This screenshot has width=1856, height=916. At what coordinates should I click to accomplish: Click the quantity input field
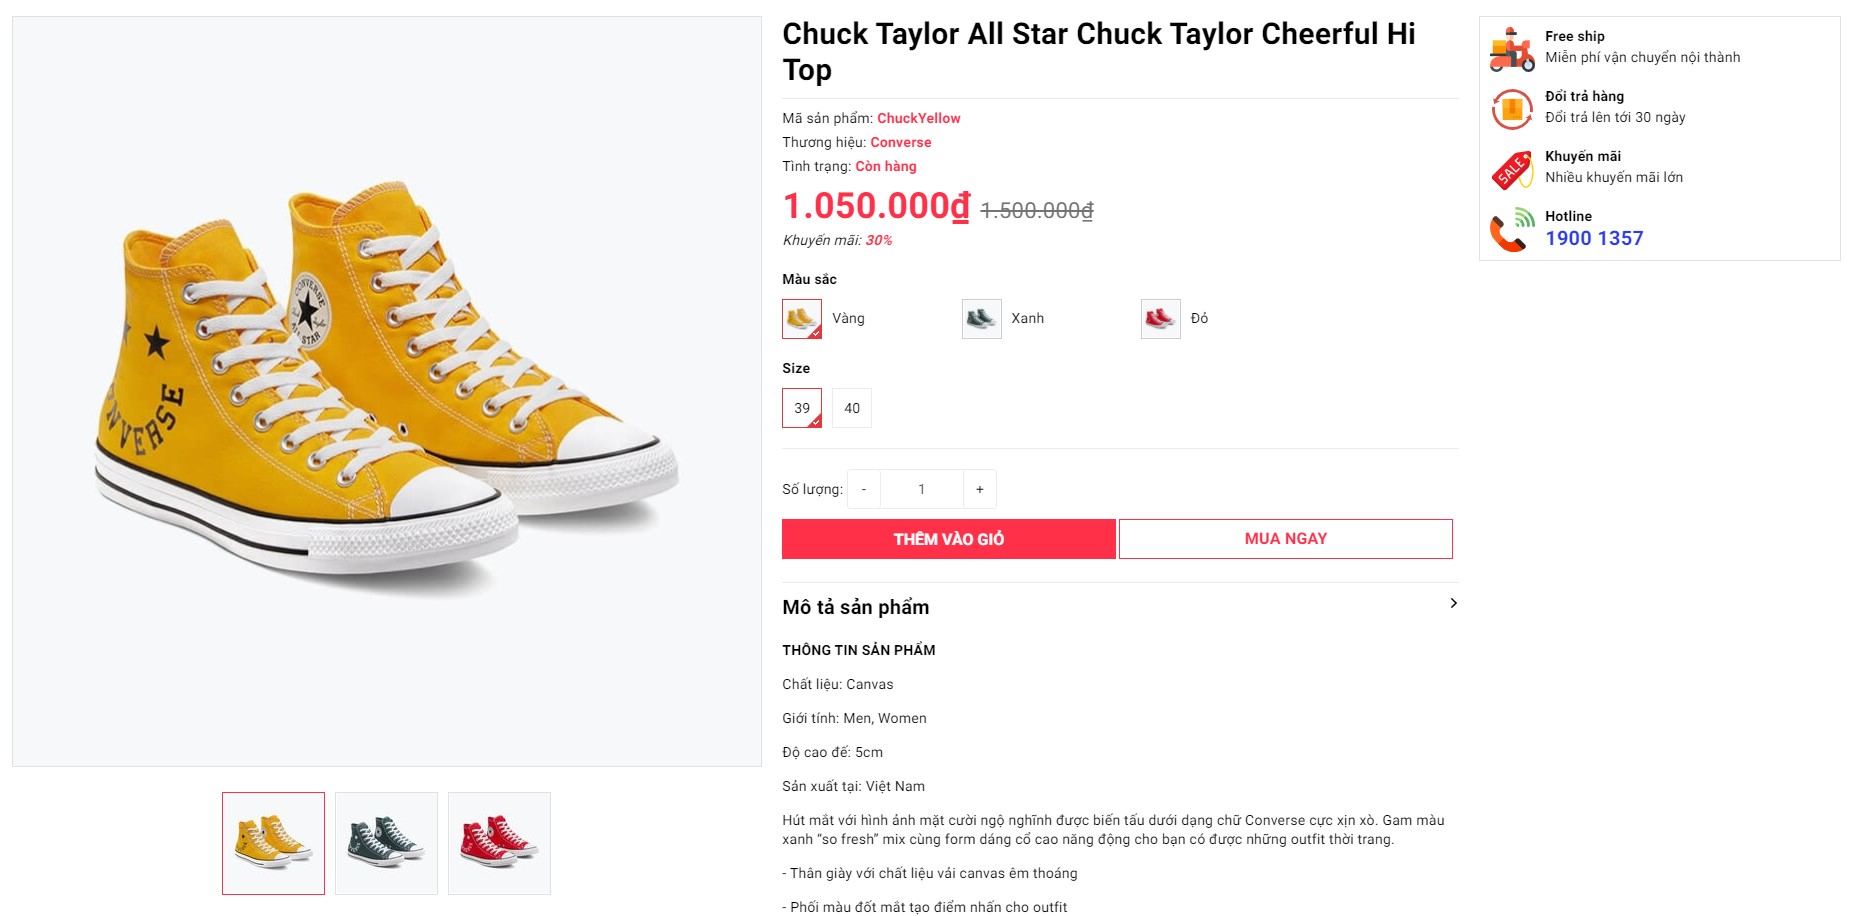click(922, 489)
